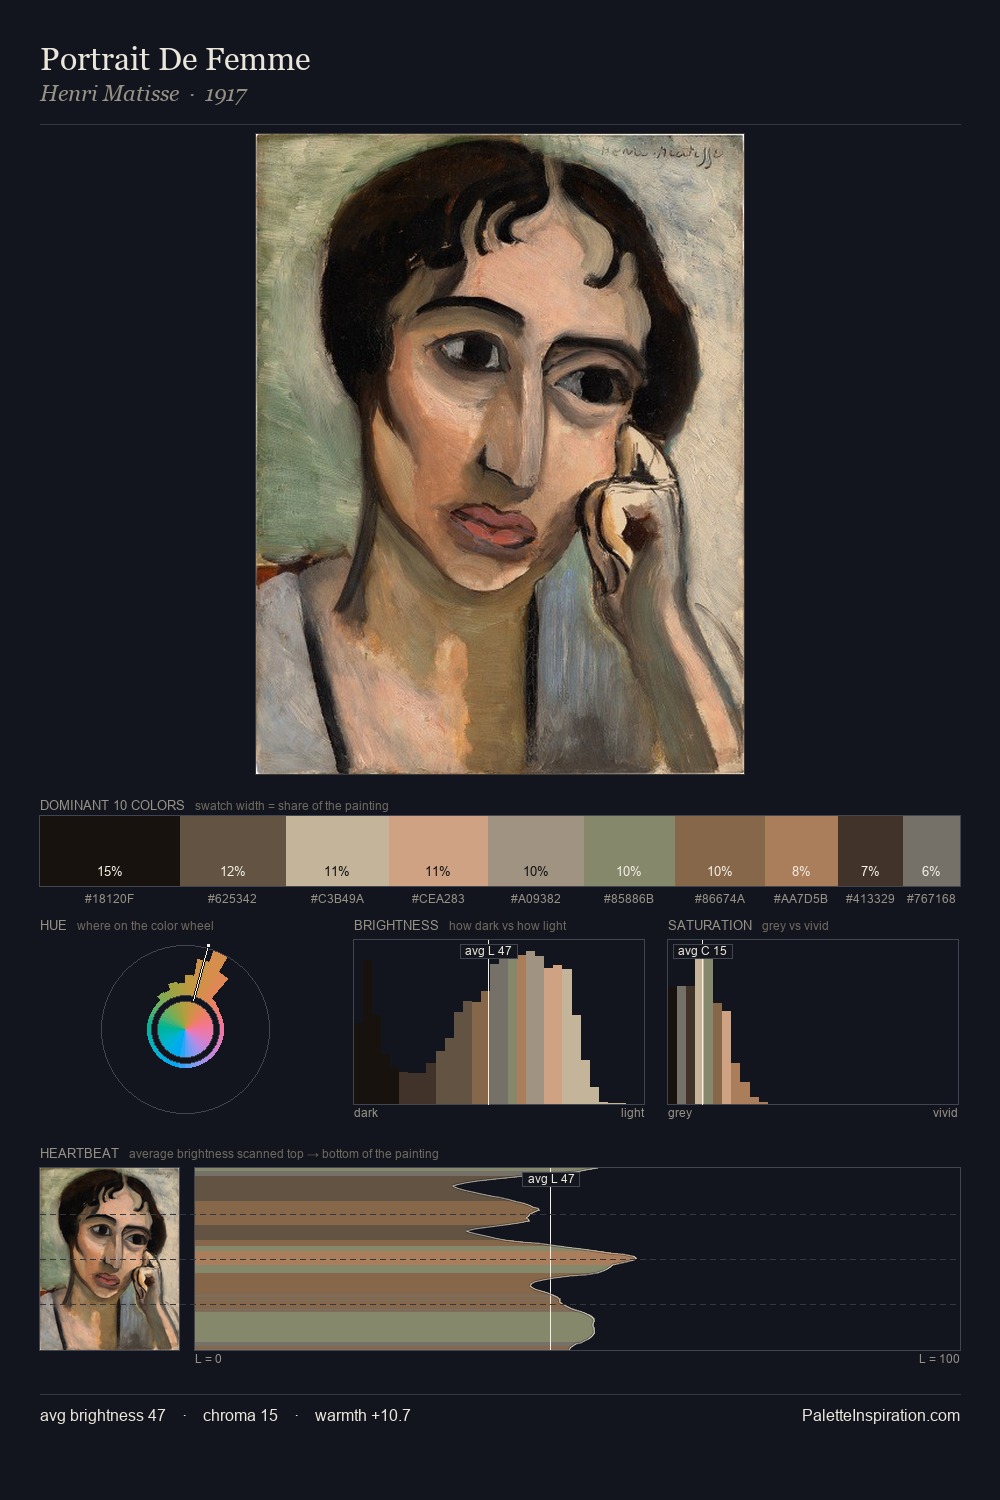Click the 'grey vs vivid' caption

(x=795, y=926)
